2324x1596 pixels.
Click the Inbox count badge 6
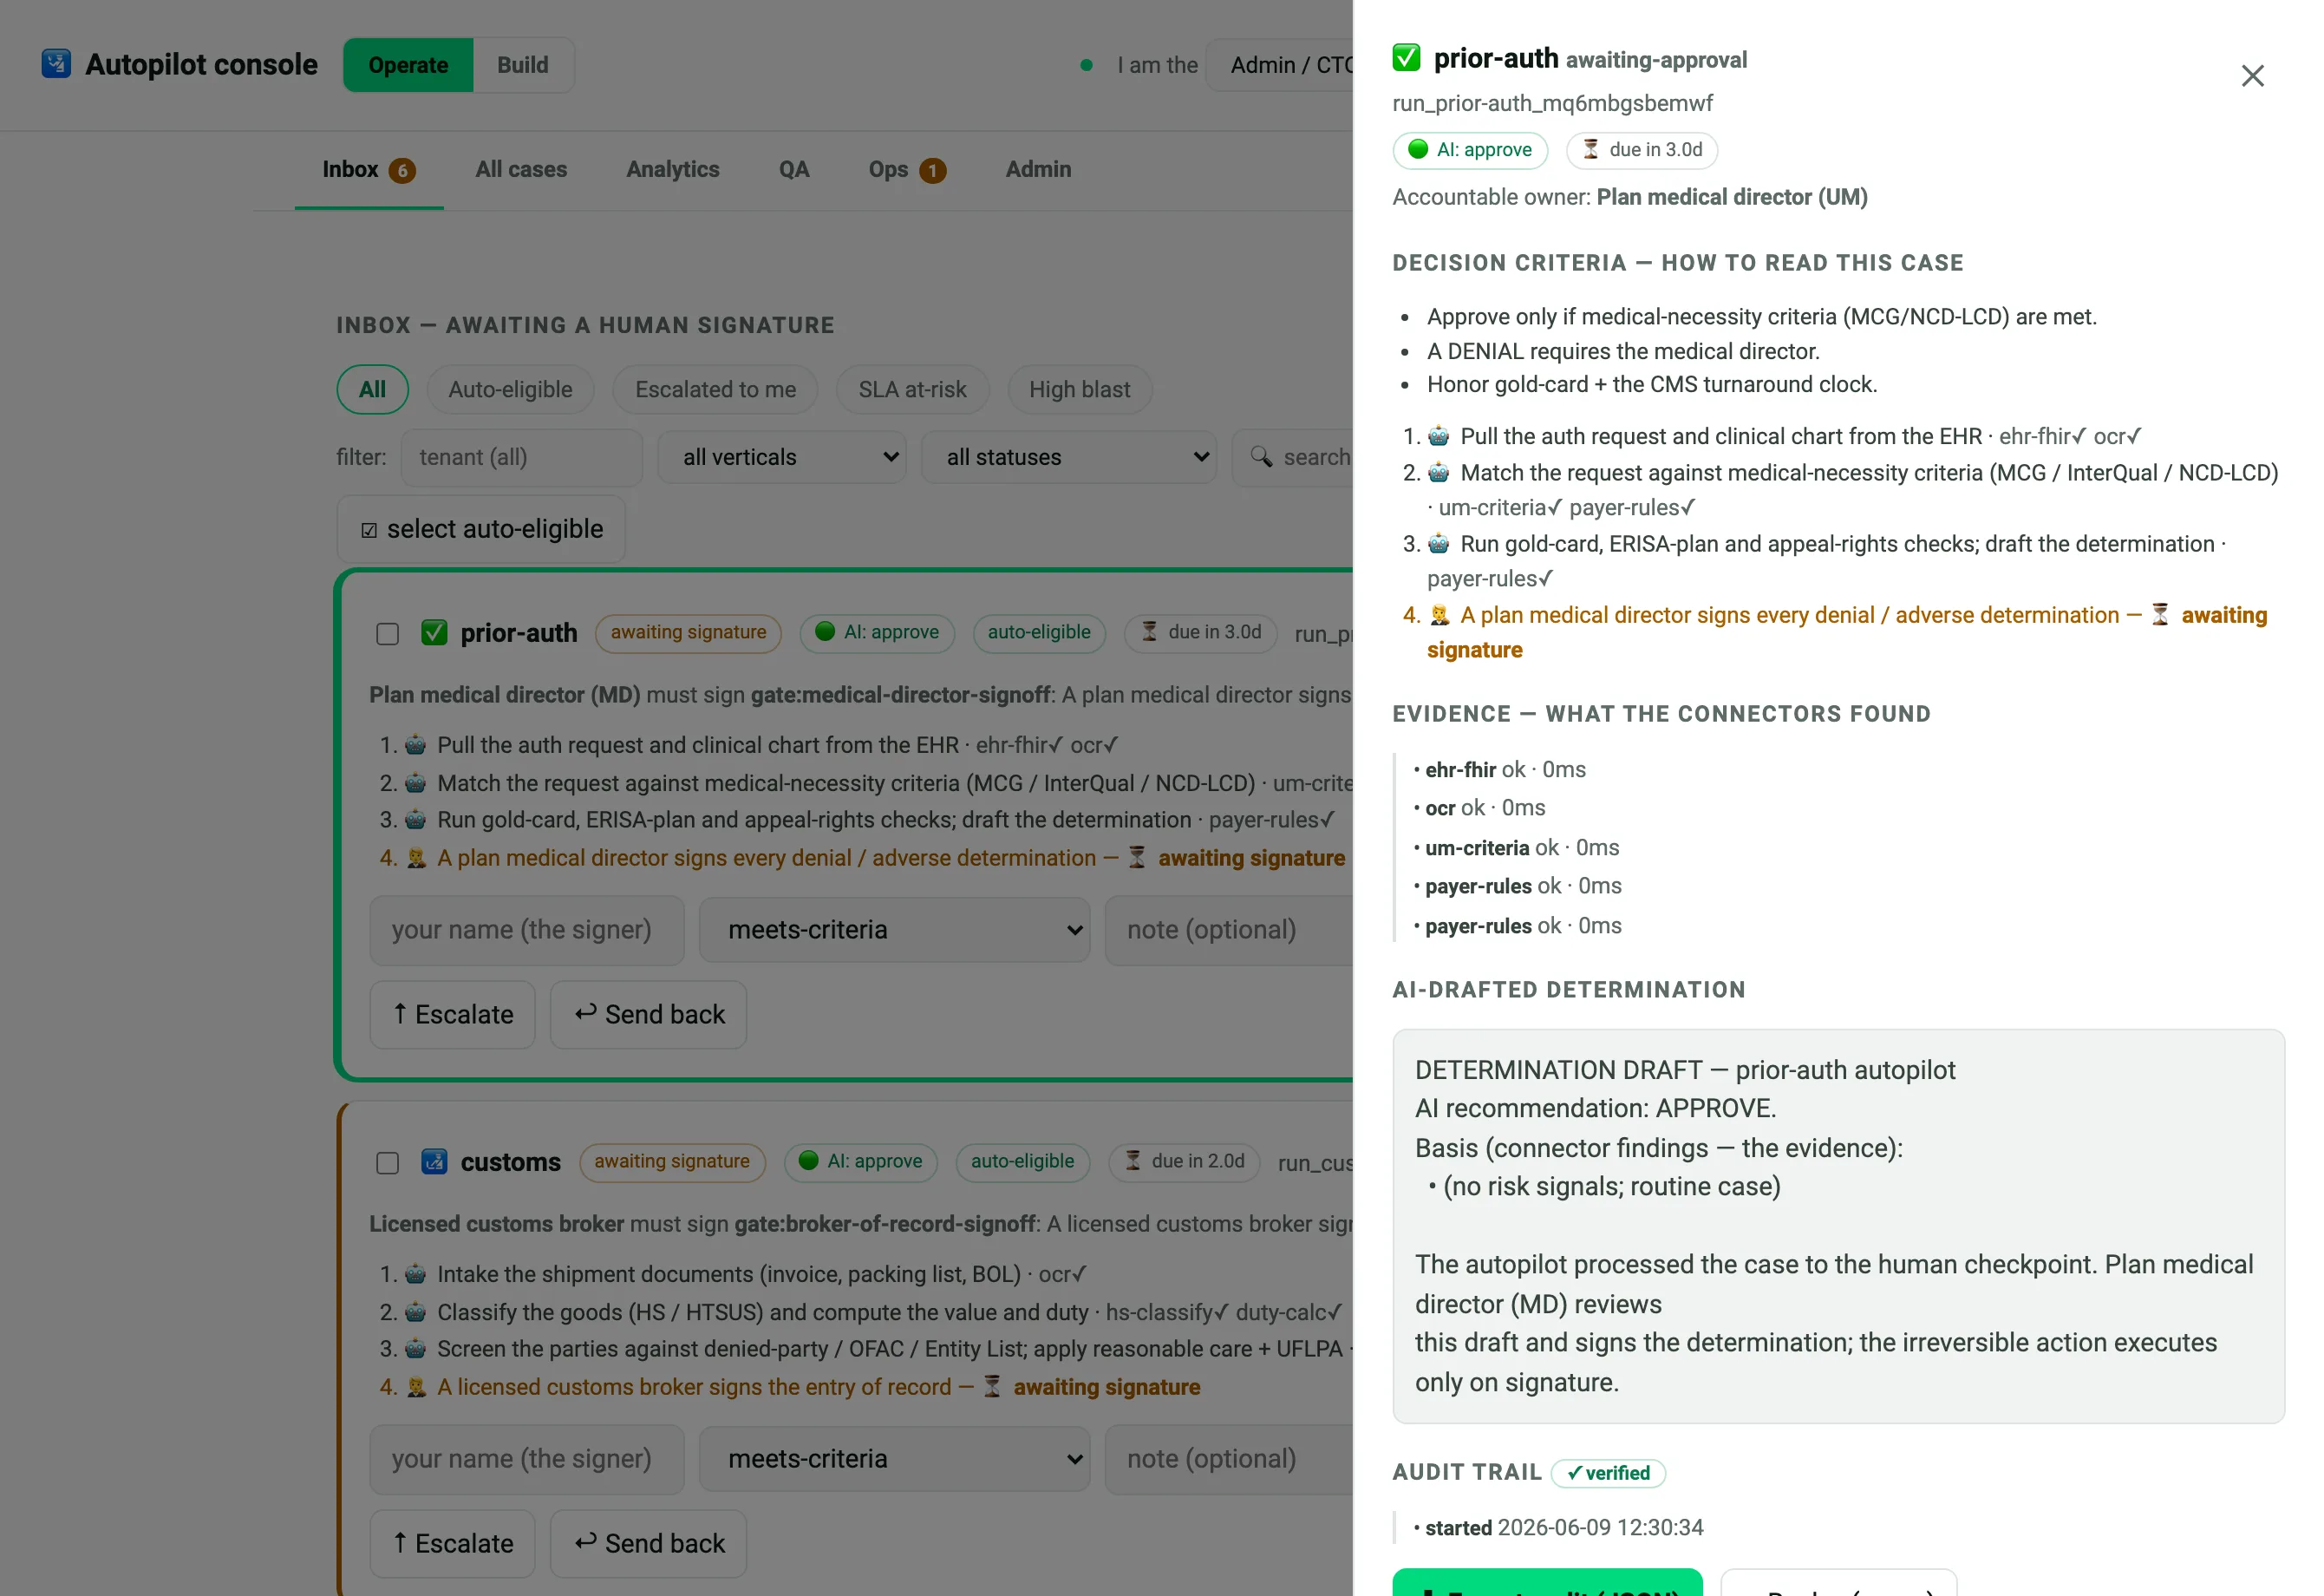pos(402,171)
